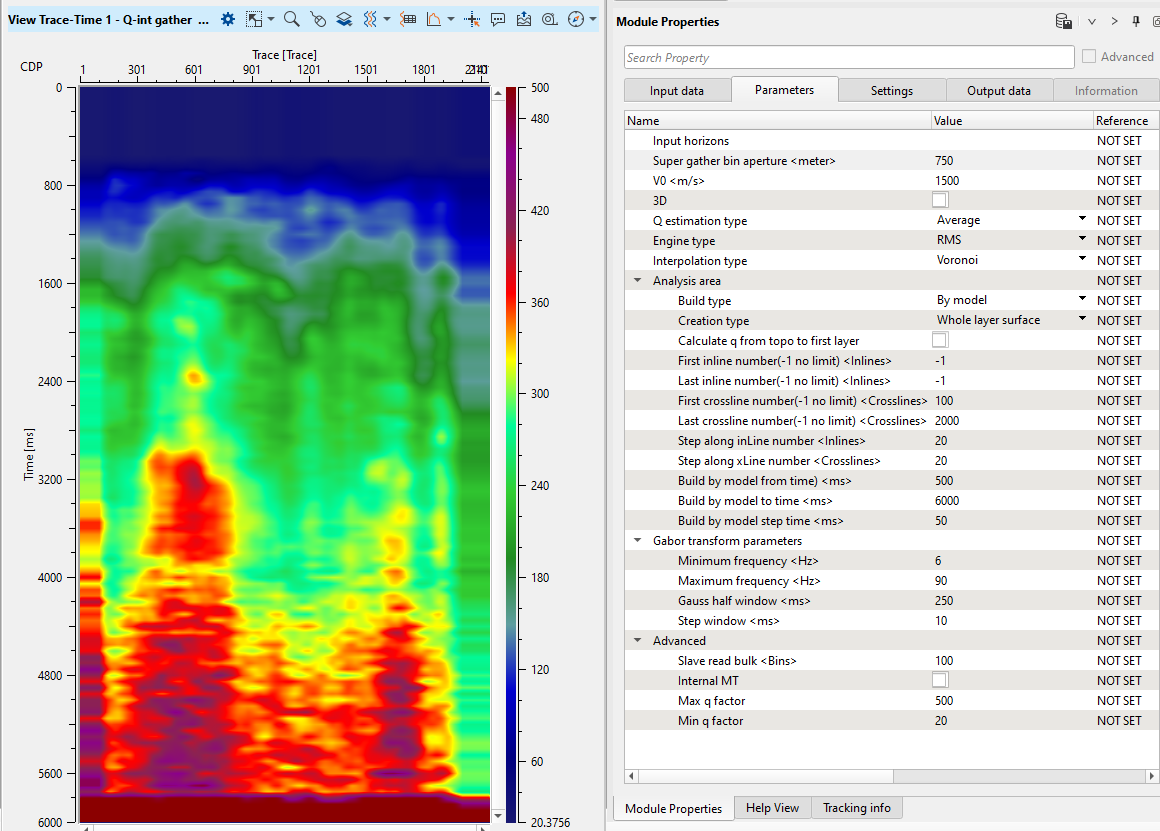
Task: Open view settings gear icon
Action: (228, 19)
